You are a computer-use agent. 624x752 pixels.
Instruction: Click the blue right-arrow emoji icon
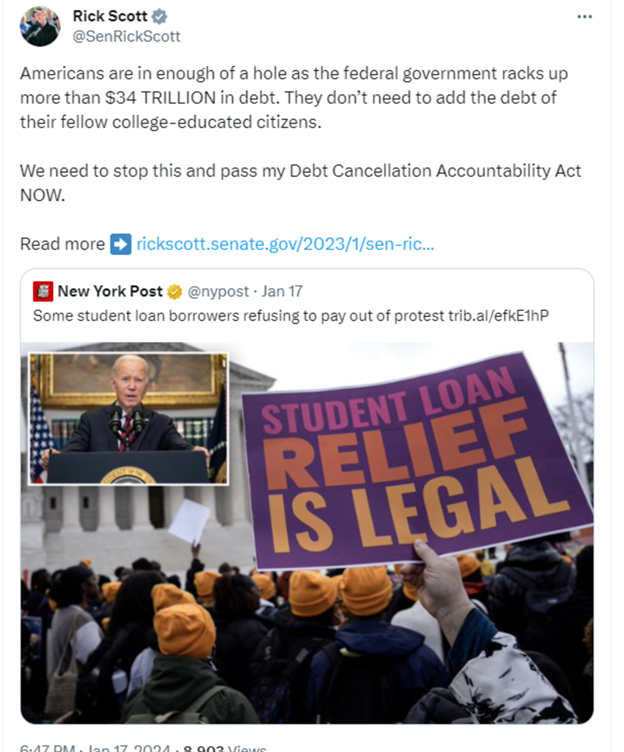pyautogui.click(x=120, y=244)
